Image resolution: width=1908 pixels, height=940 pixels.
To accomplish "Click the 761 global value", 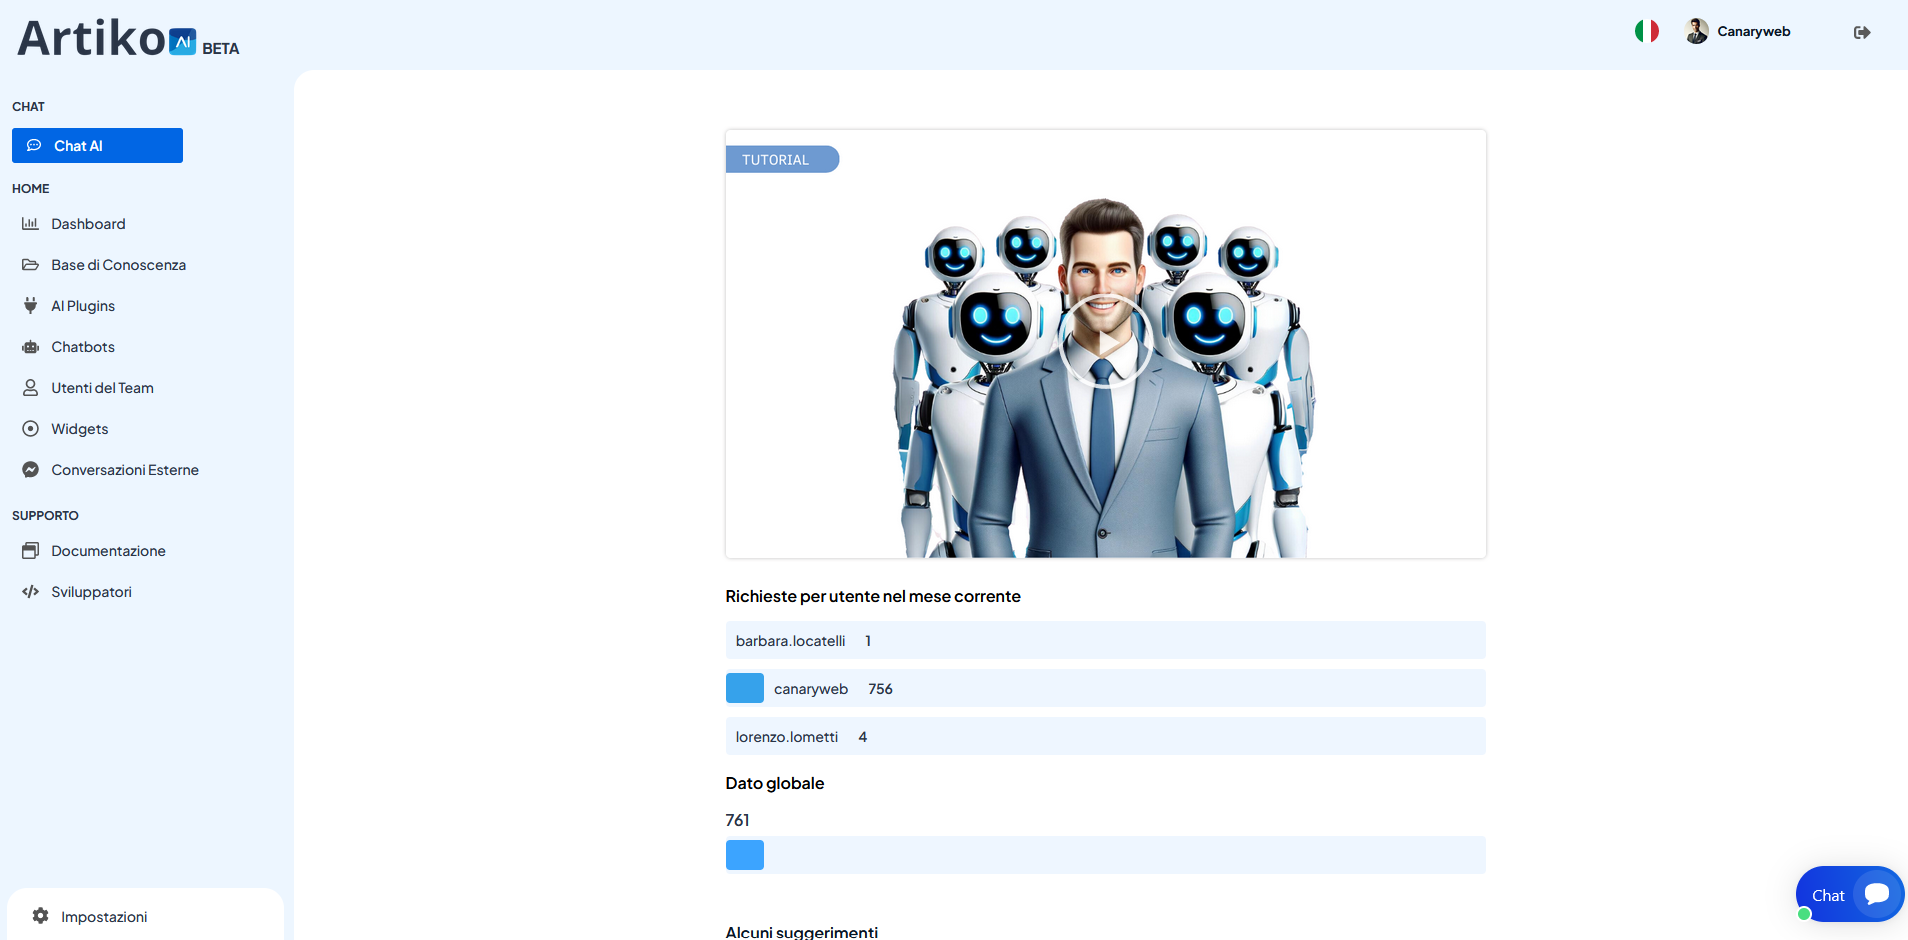I will pyautogui.click(x=737, y=820).
